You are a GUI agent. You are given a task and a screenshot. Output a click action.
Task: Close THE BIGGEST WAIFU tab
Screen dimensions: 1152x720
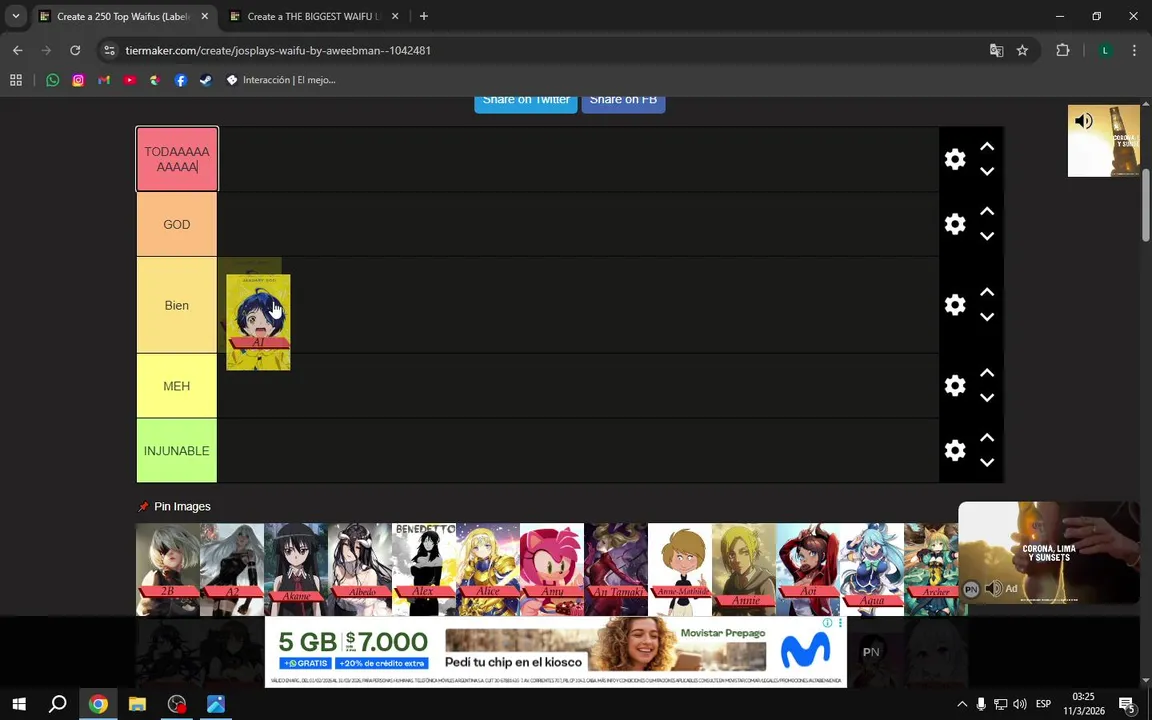pos(395,16)
